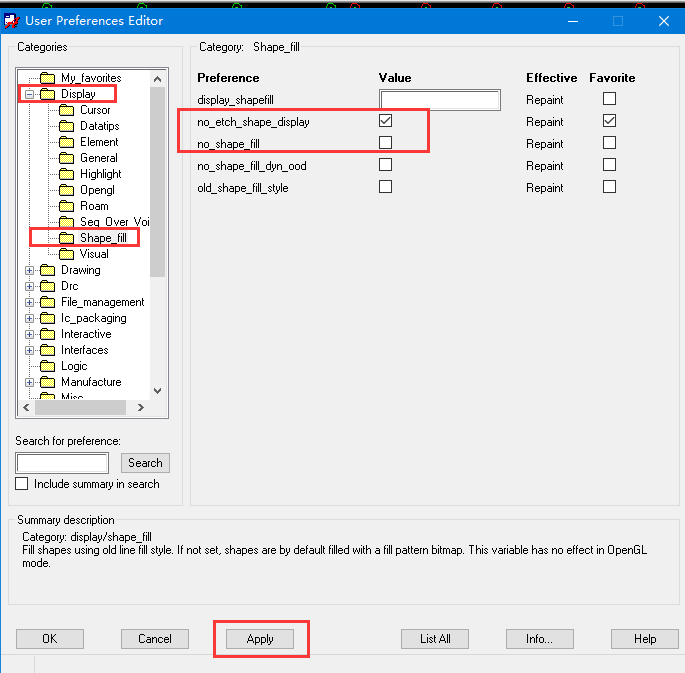Enable the old_shape_fill_style value checkbox
The height and width of the screenshot is (673, 685).
[x=385, y=186]
